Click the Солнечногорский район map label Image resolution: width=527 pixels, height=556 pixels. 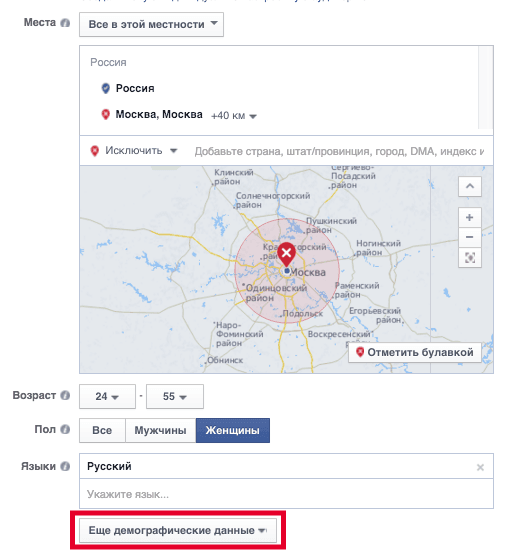(273, 200)
